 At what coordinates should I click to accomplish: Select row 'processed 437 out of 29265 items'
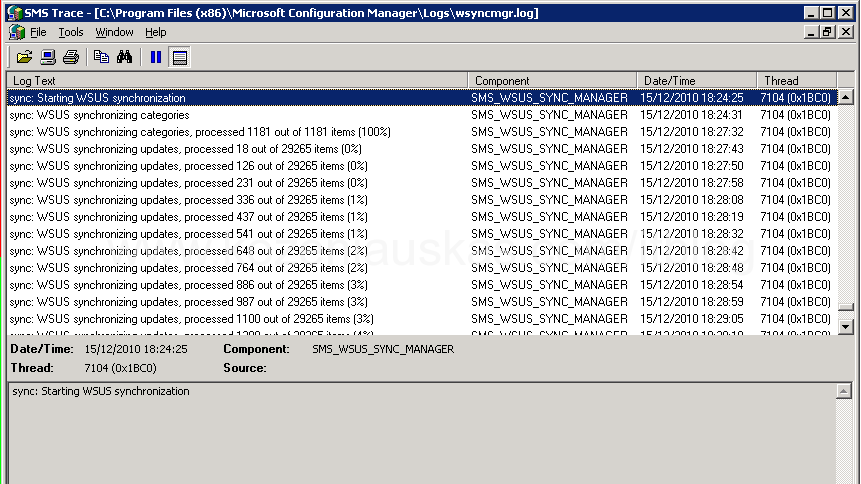pyautogui.click(x=422, y=217)
